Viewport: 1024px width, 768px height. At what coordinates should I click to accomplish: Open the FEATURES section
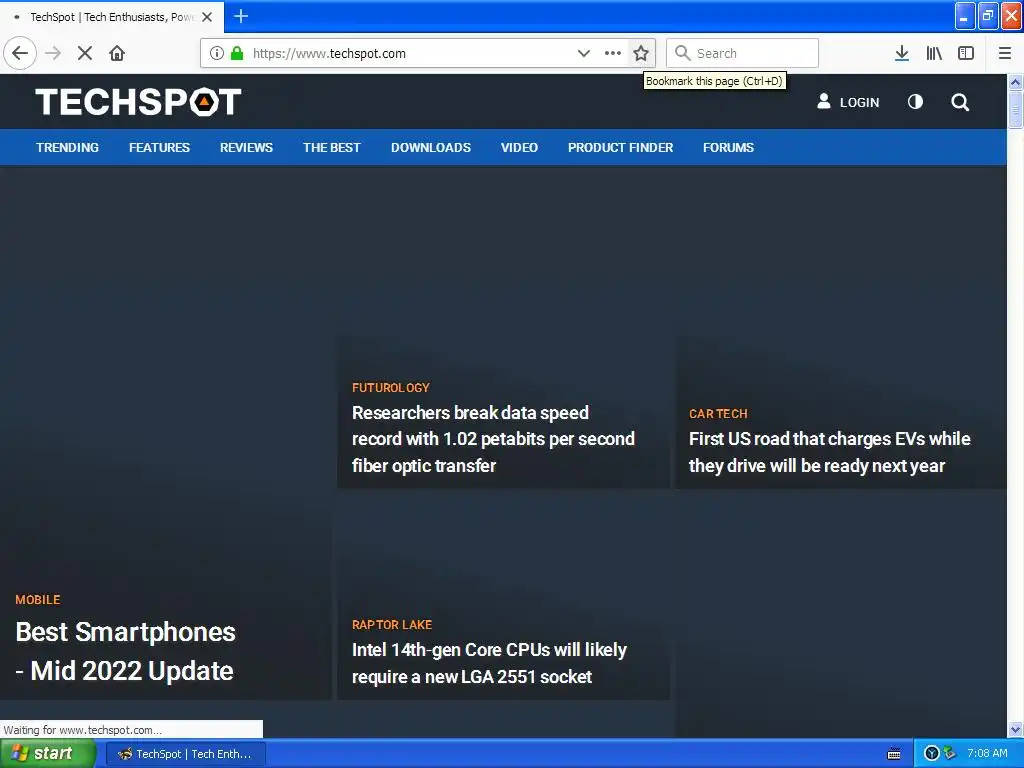[x=159, y=148]
